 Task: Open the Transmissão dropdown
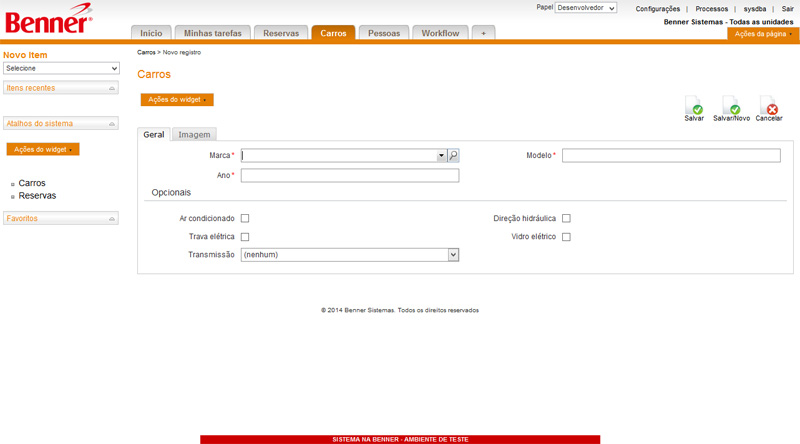click(x=349, y=255)
